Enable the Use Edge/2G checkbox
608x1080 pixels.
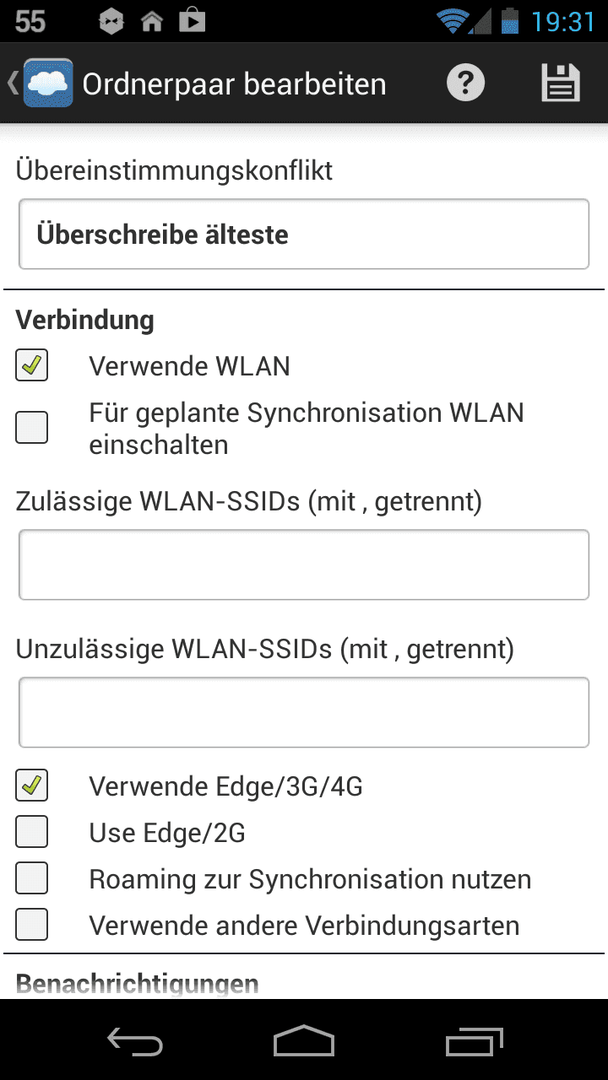(x=32, y=832)
